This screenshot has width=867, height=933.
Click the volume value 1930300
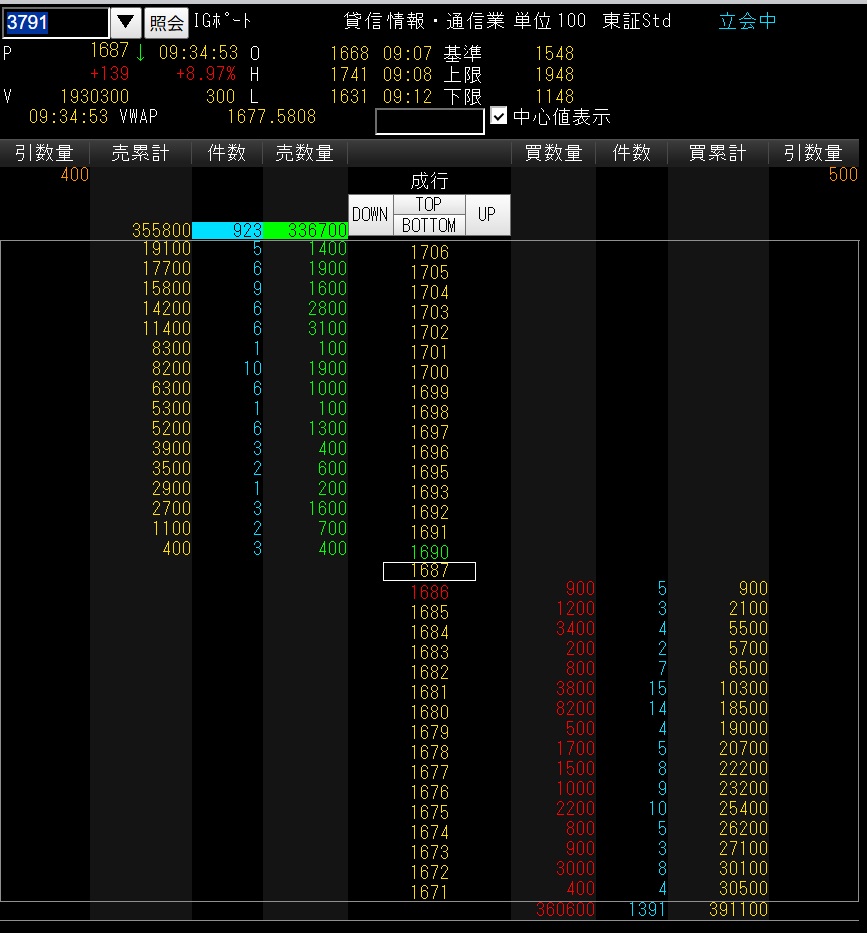(x=95, y=96)
